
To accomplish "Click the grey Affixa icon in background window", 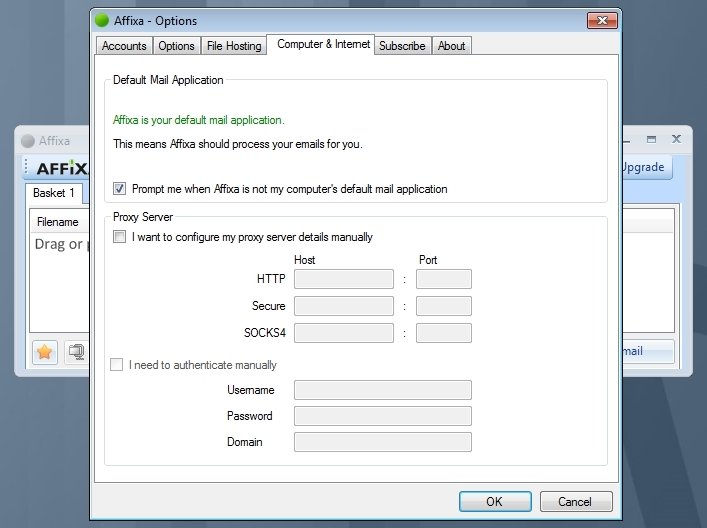I will [28, 141].
